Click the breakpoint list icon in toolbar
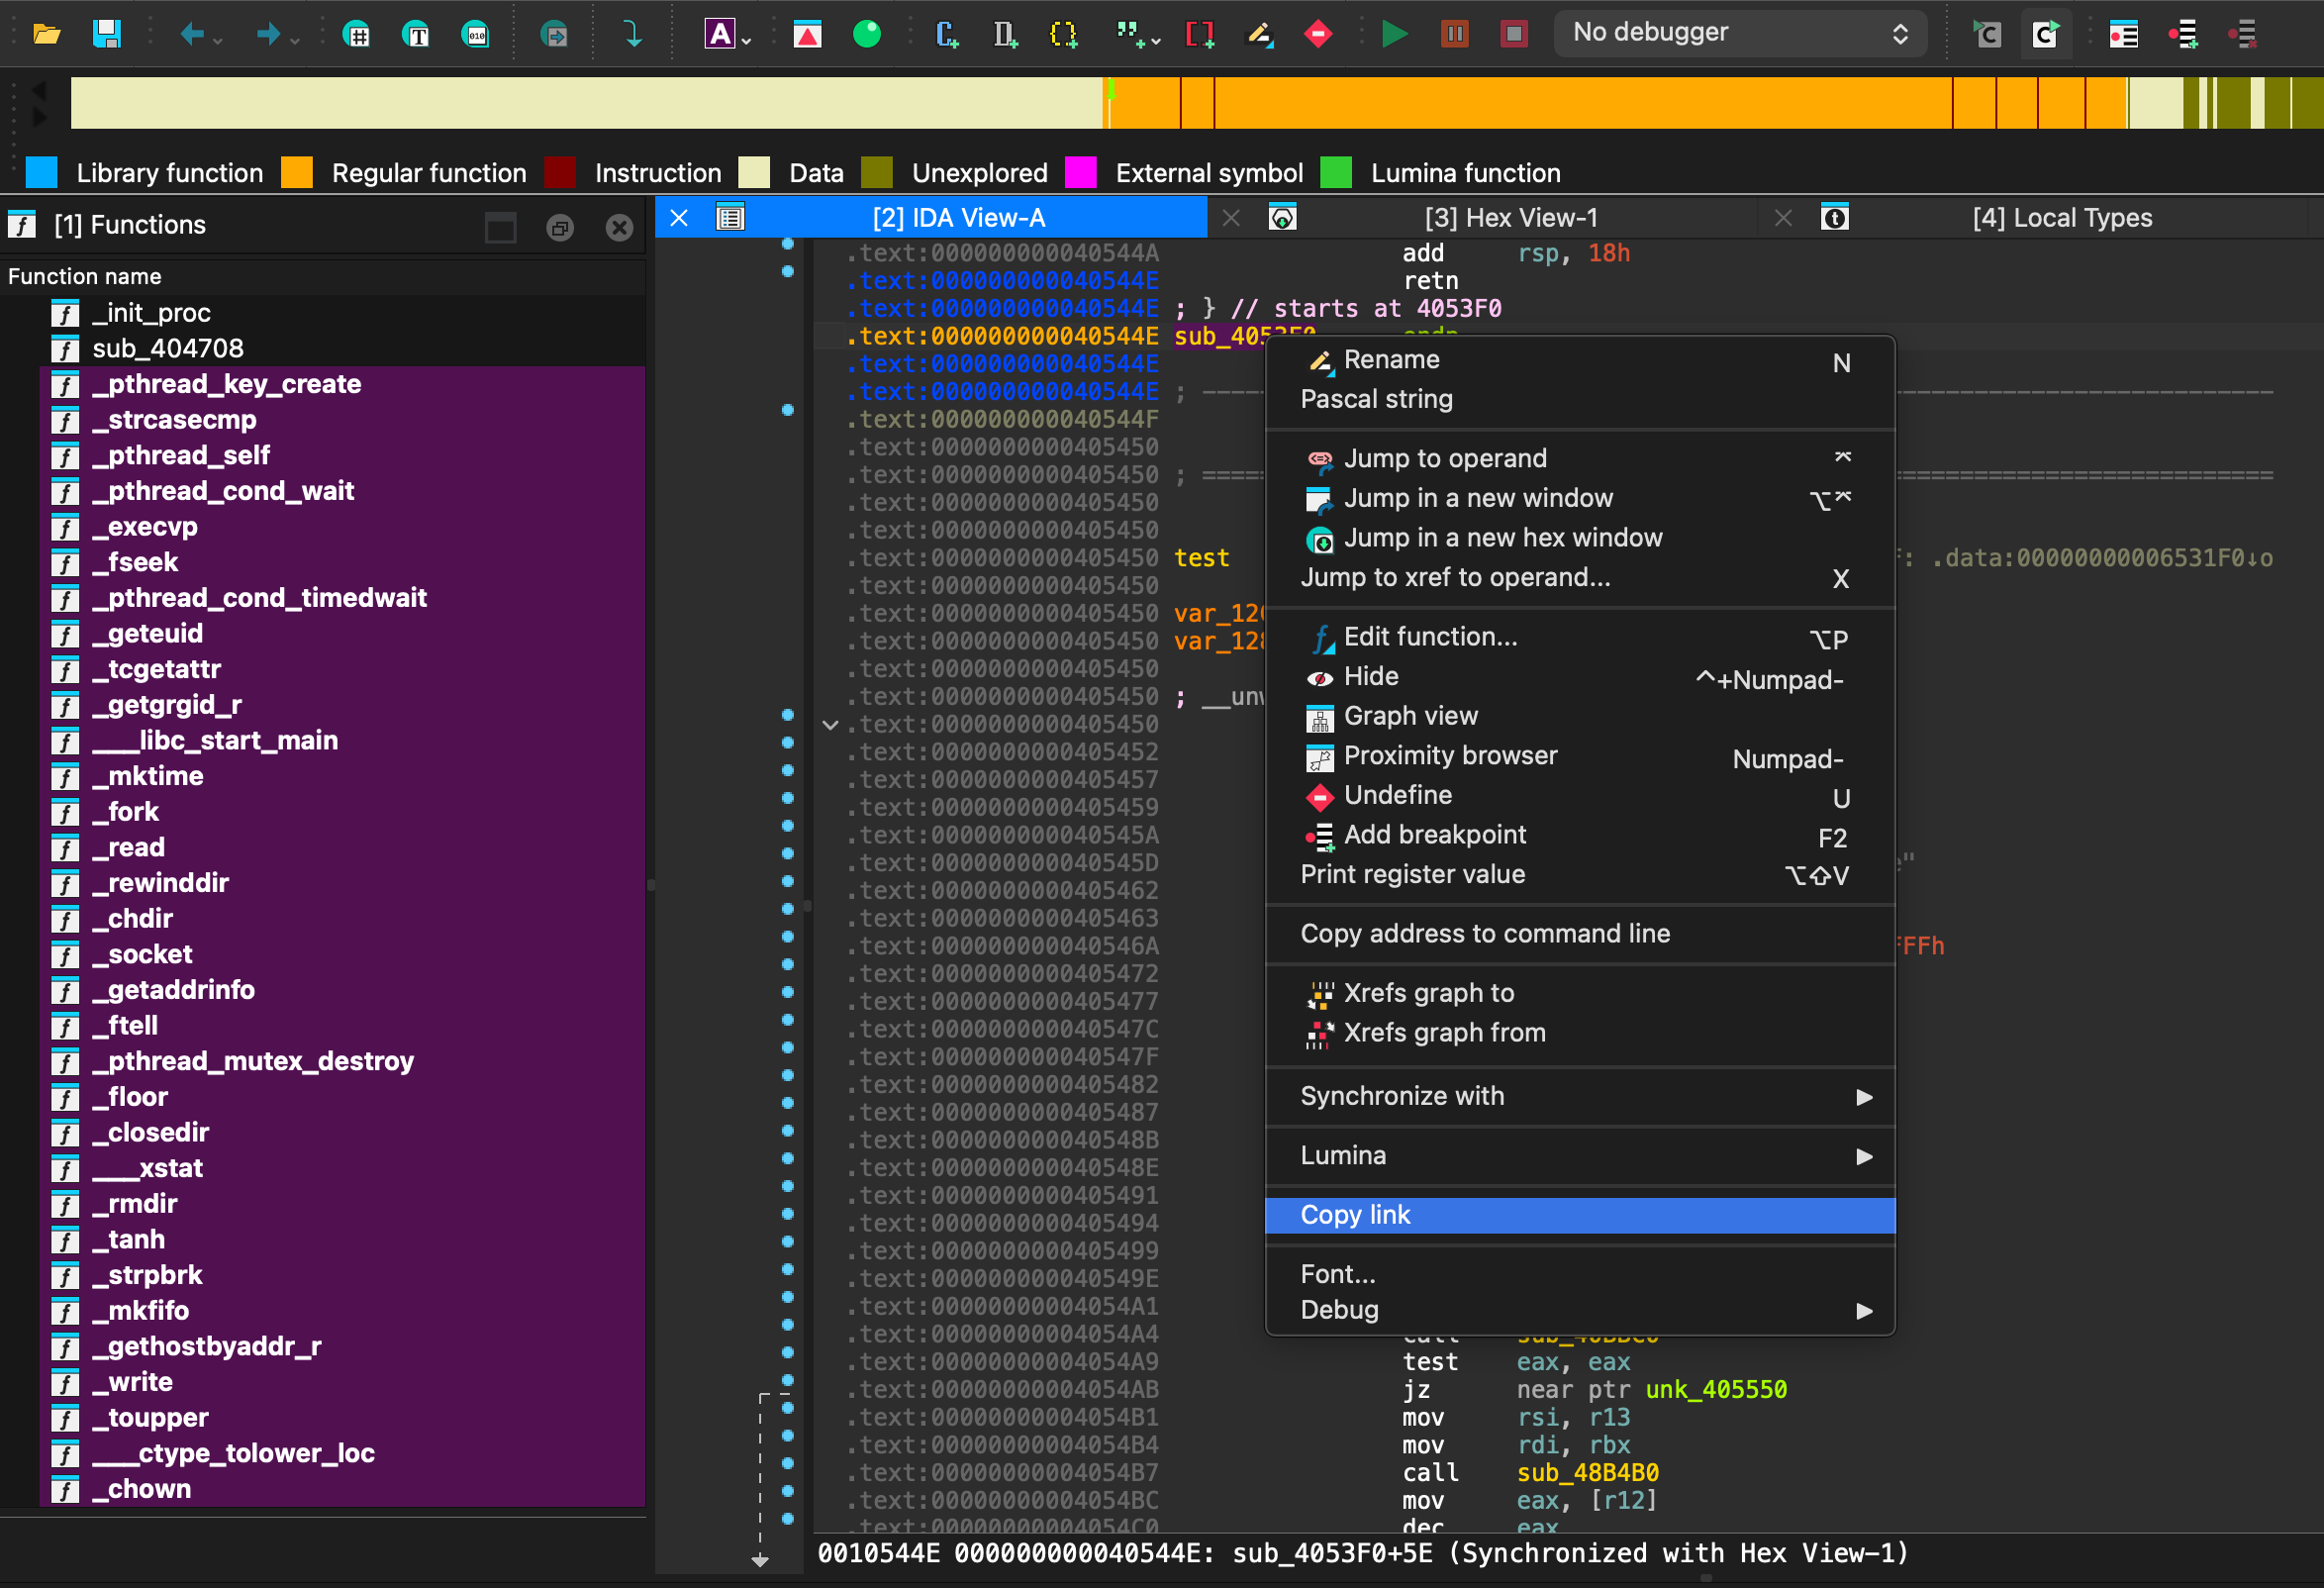Screen dimensions: 2324x1588 pyautogui.click(x=2123, y=34)
